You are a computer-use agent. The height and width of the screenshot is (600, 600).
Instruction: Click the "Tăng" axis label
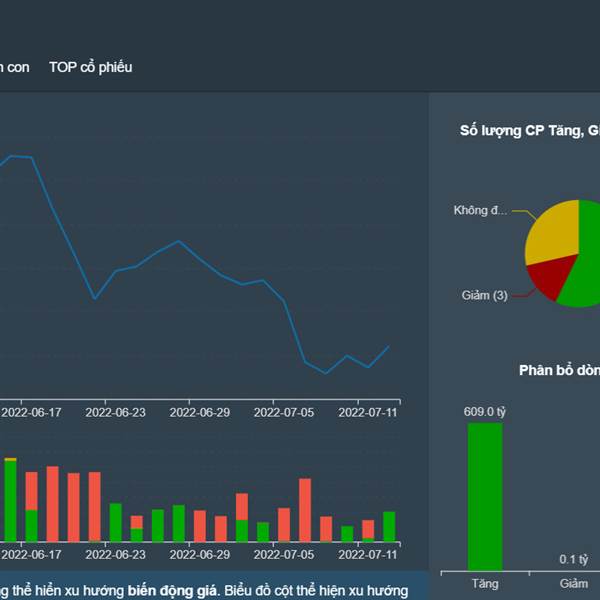[x=485, y=584]
